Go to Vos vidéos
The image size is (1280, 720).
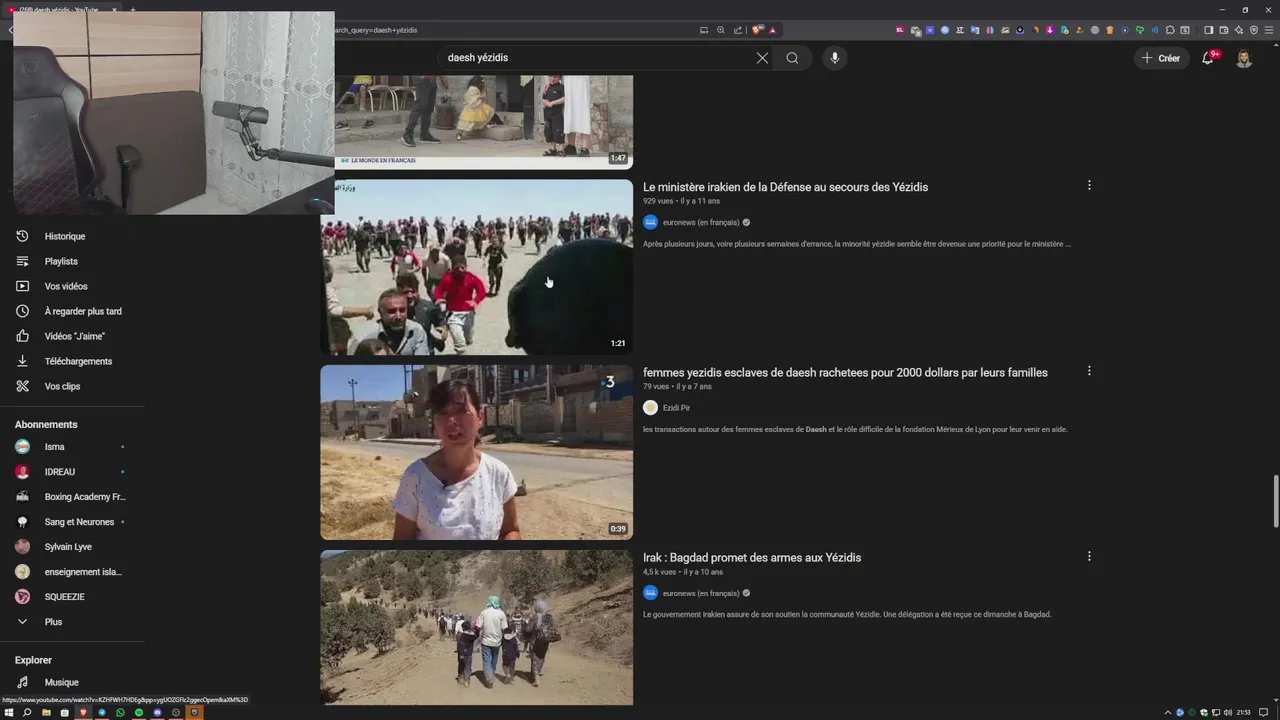click(66, 286)
